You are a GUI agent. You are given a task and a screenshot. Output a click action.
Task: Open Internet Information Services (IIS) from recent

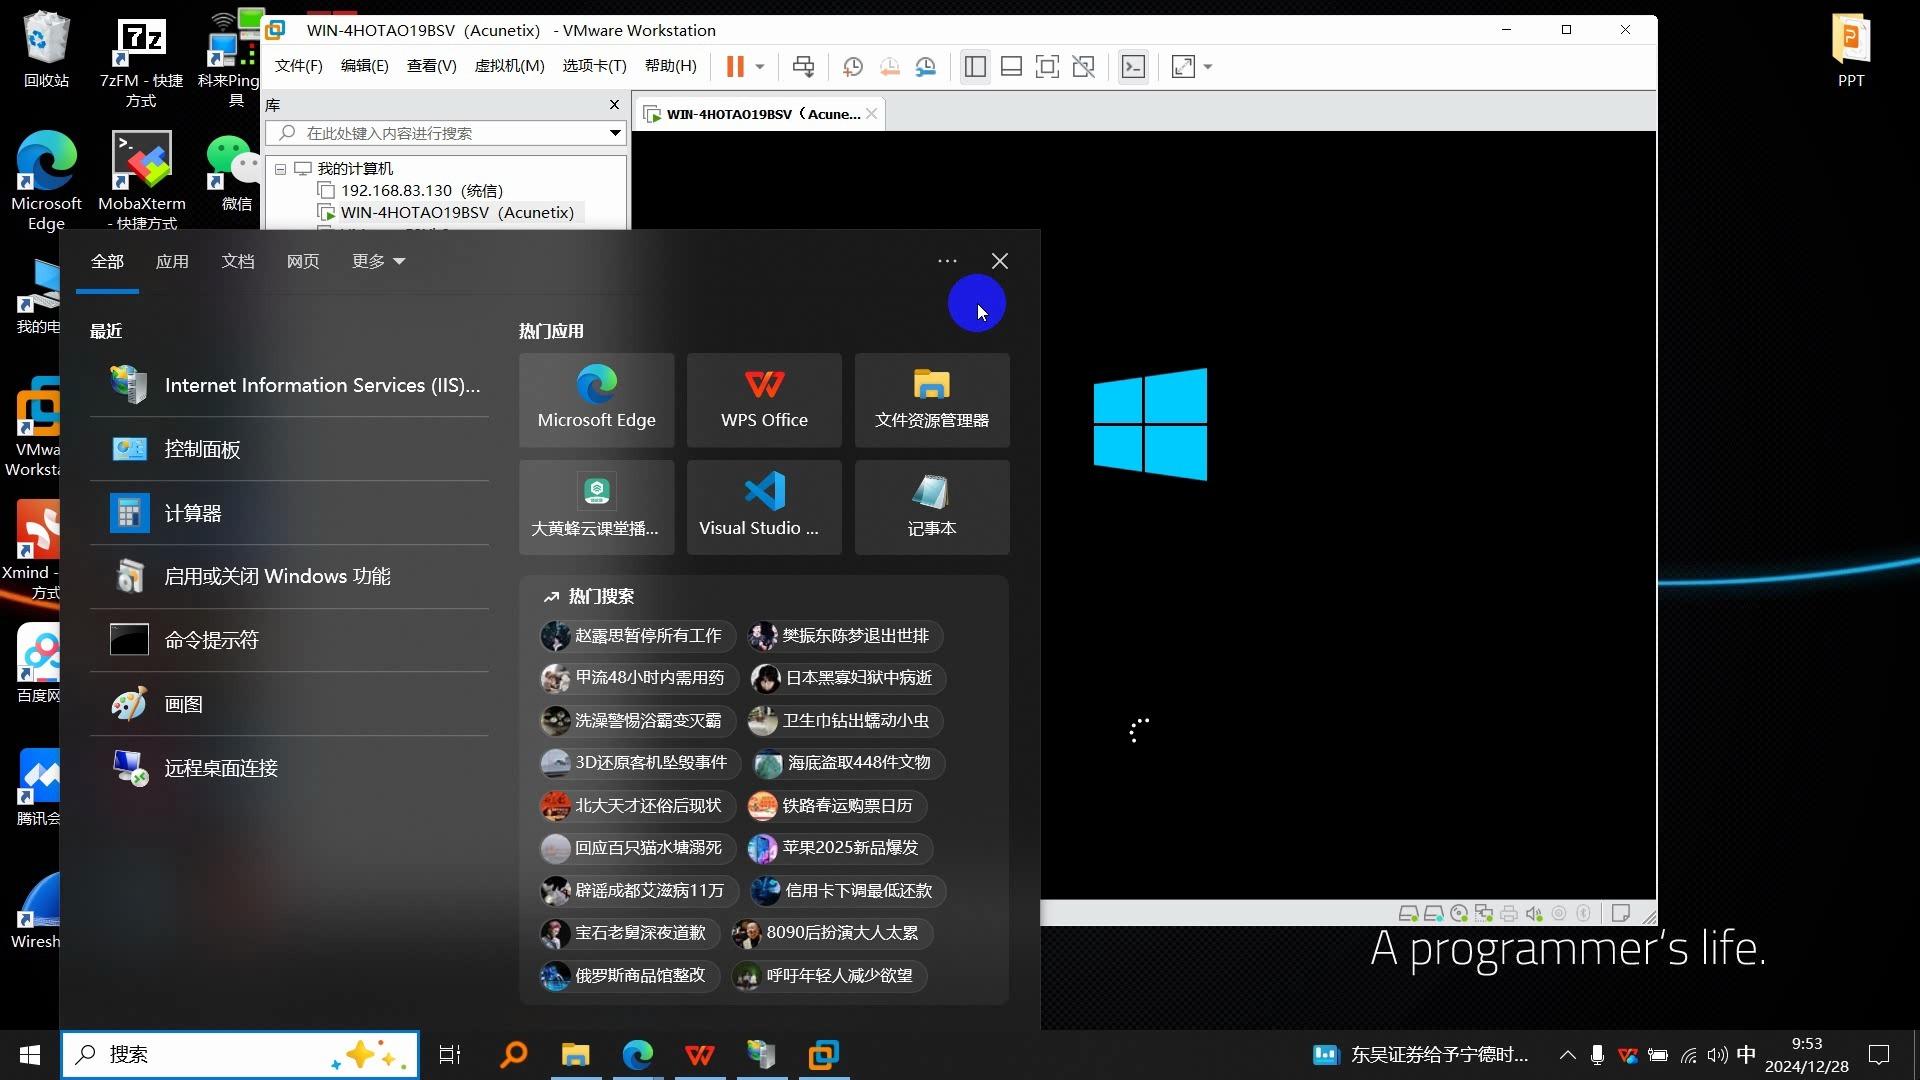289,385
